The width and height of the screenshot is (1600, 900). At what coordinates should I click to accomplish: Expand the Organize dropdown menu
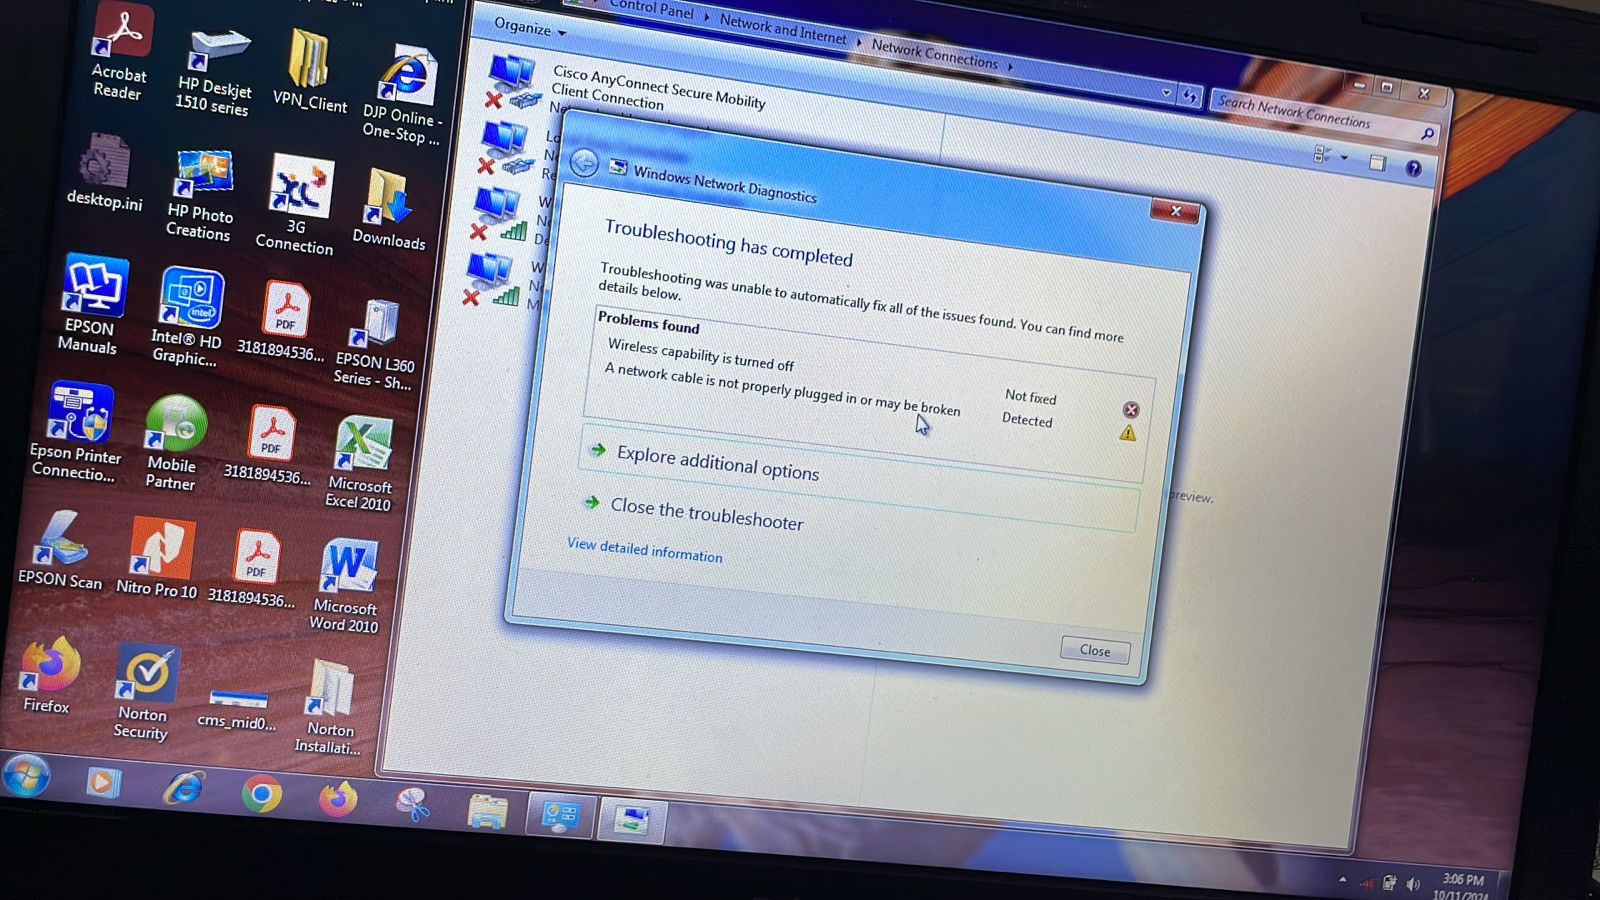pos(529,28)
